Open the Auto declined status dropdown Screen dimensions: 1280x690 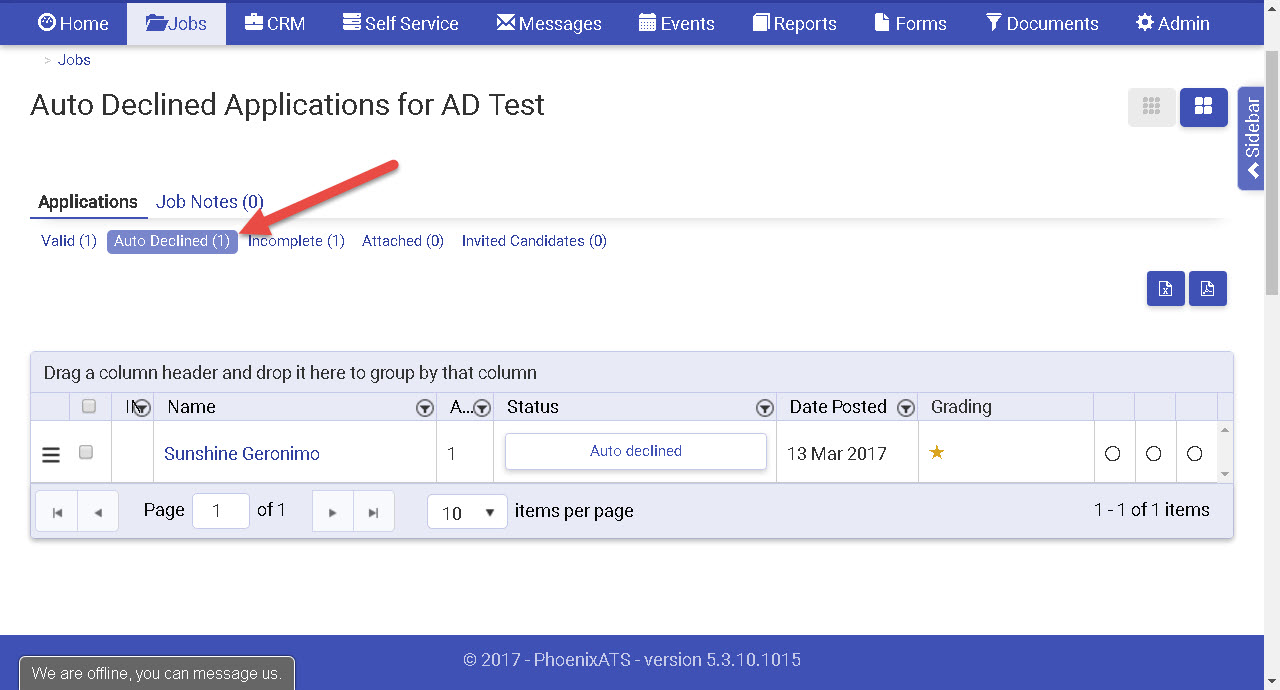[636, 451]
